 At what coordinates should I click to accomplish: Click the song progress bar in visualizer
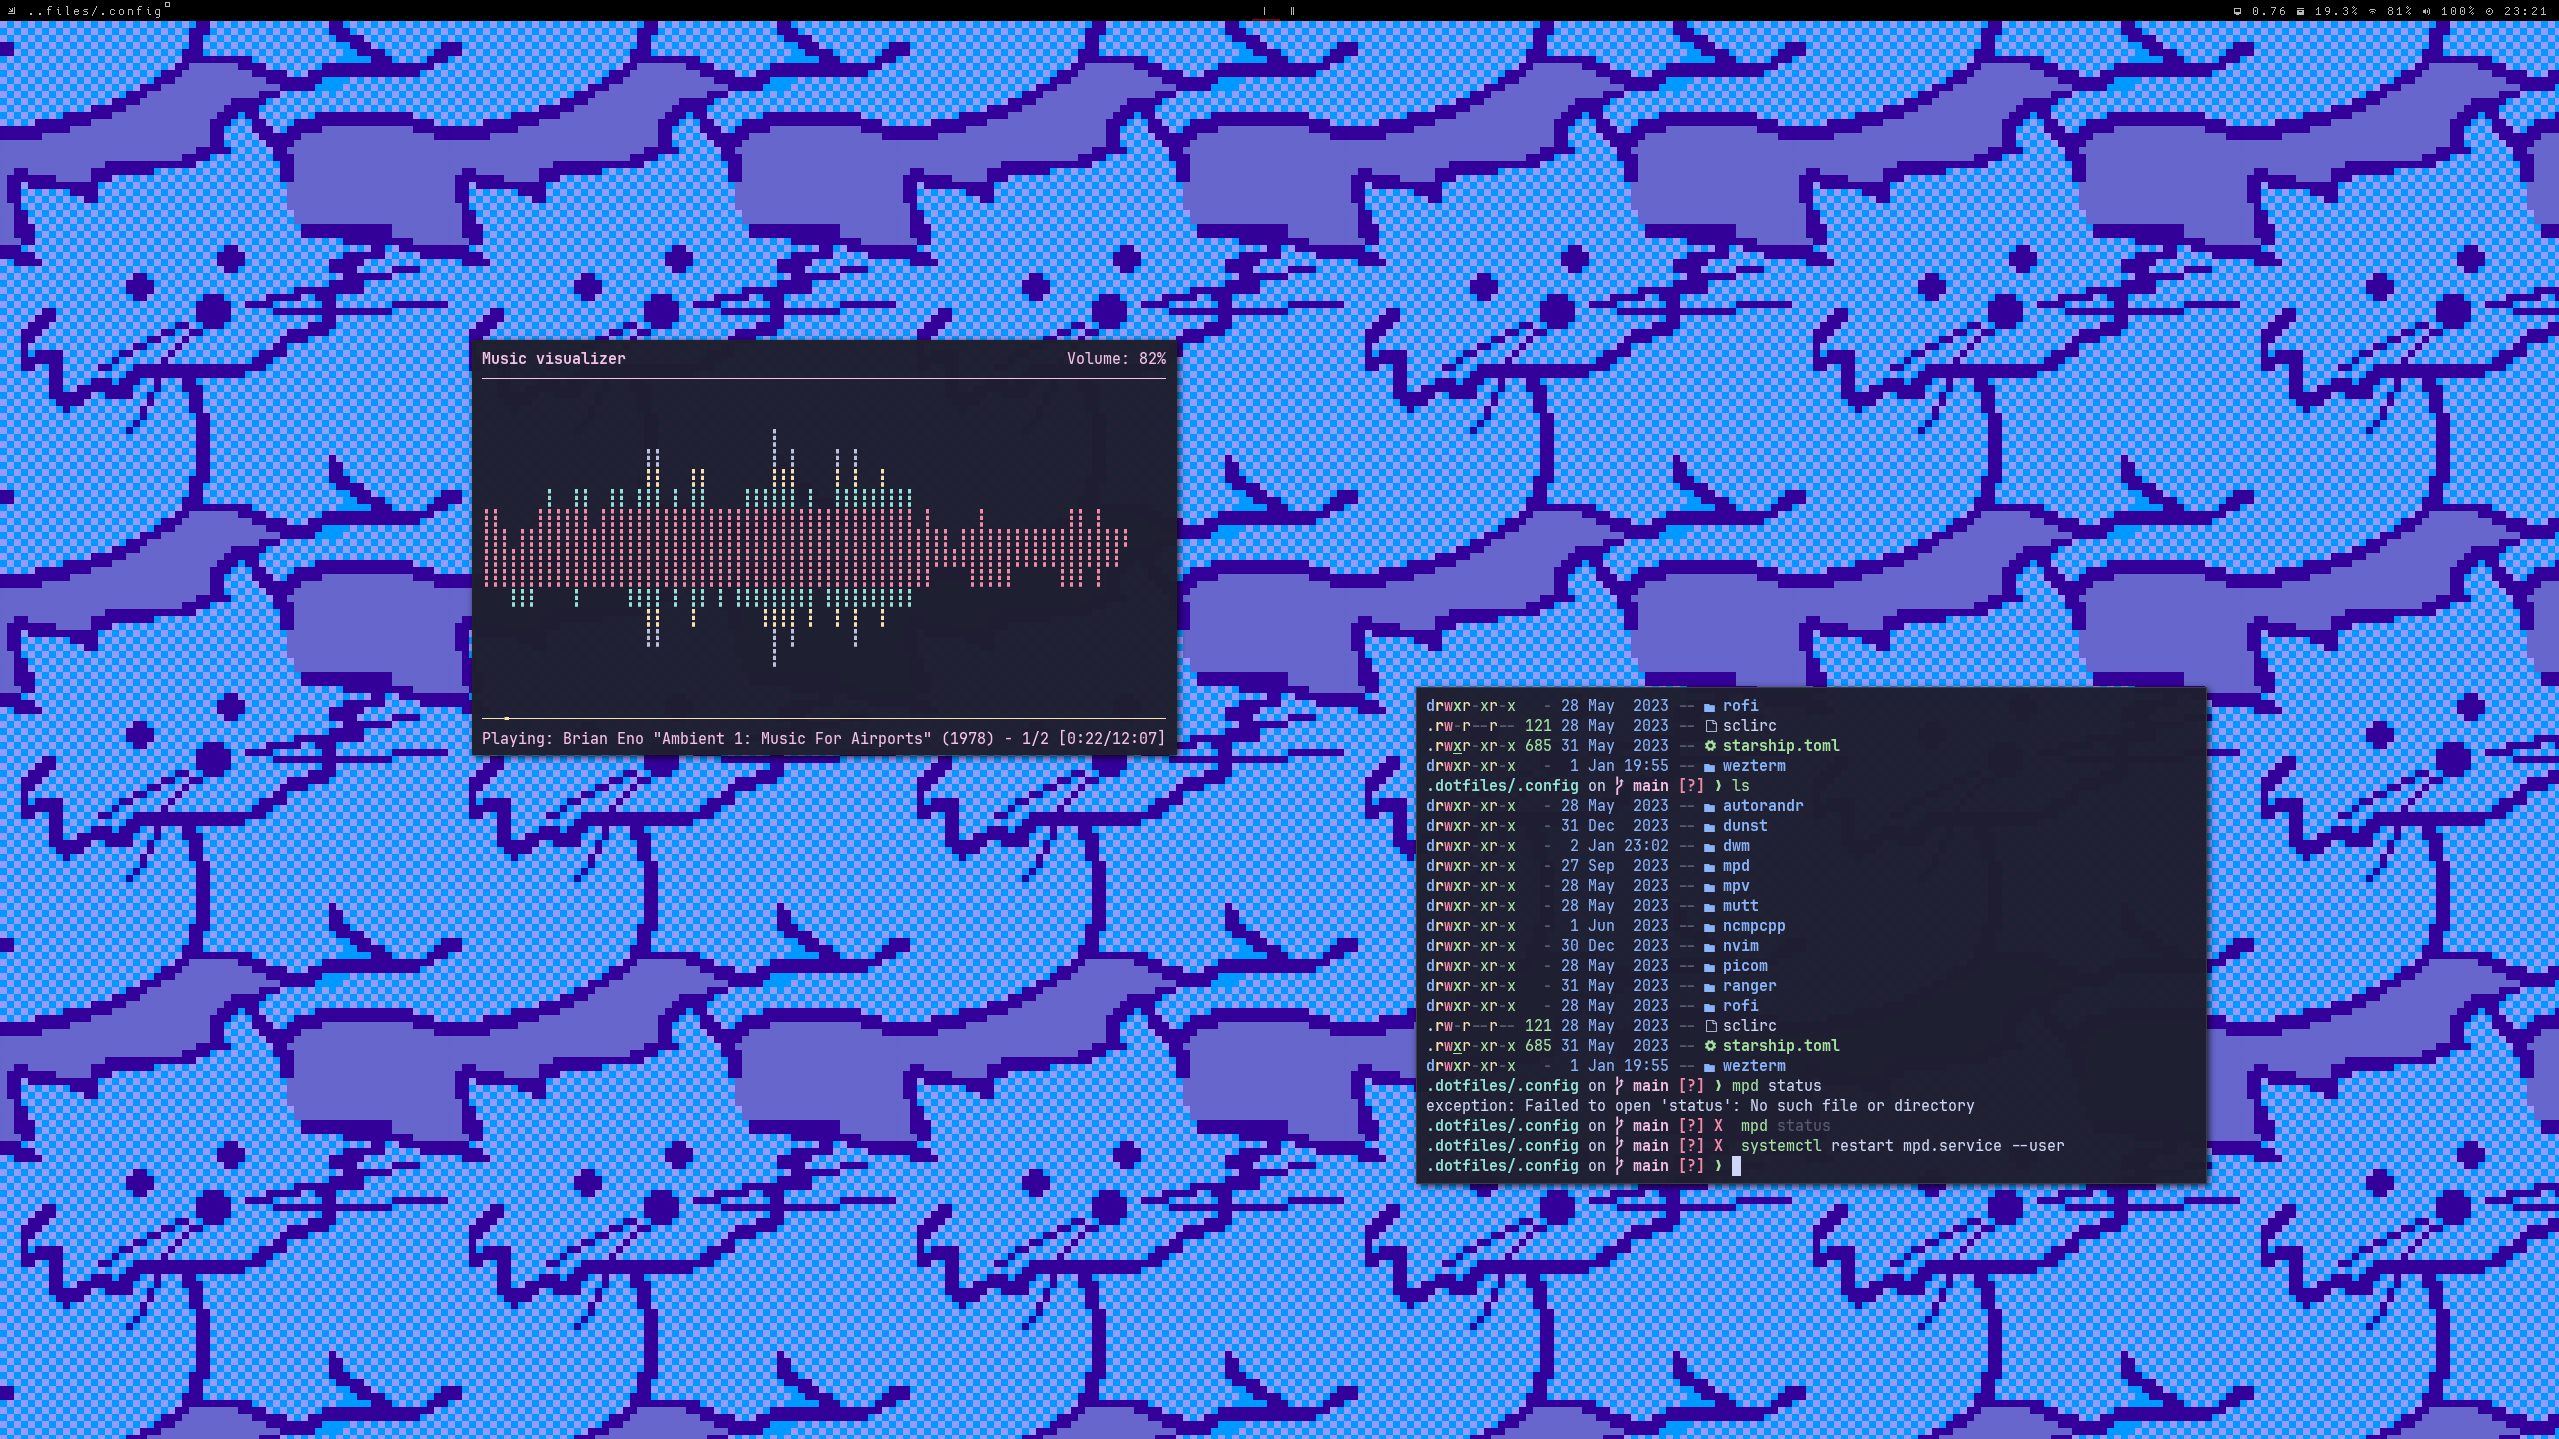(823, 718)
